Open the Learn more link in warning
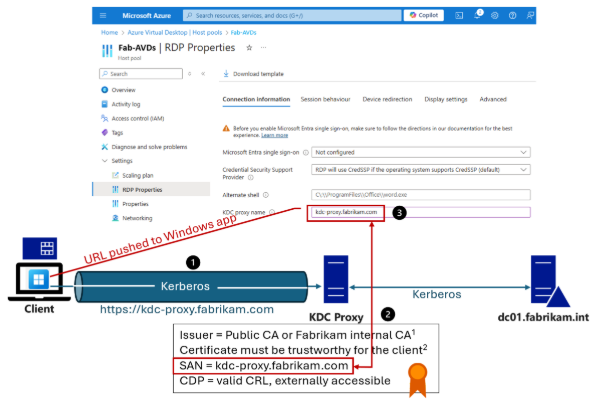This screenshot has width=602, height=406. click(275, 136)
